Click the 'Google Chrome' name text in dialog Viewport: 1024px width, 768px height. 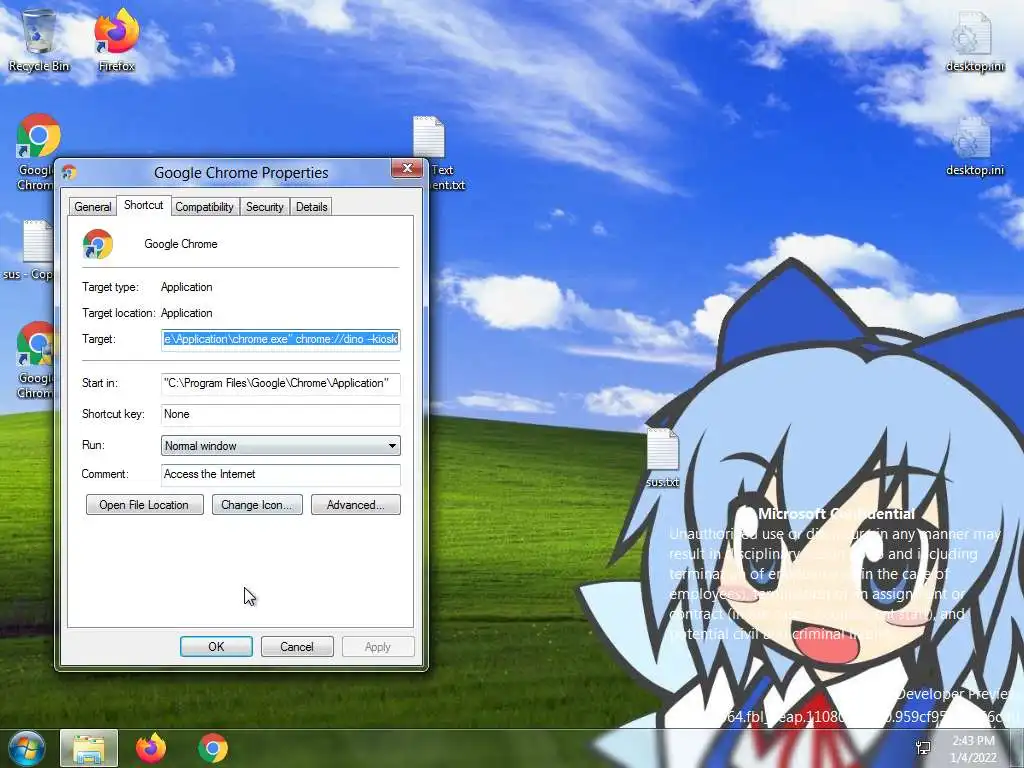click(181, 244)
